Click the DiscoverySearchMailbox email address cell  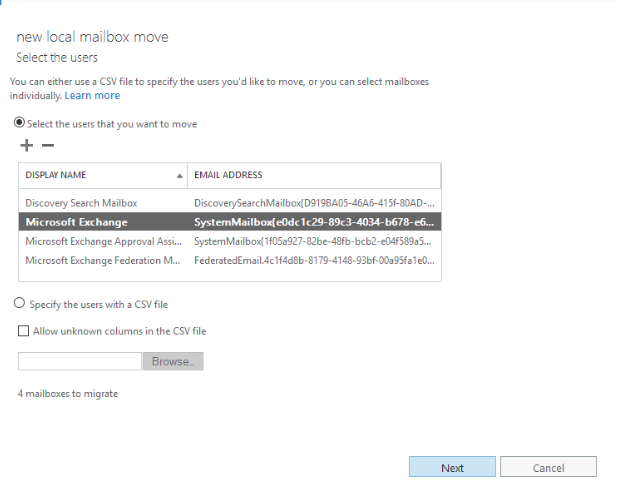click(314, 203)
